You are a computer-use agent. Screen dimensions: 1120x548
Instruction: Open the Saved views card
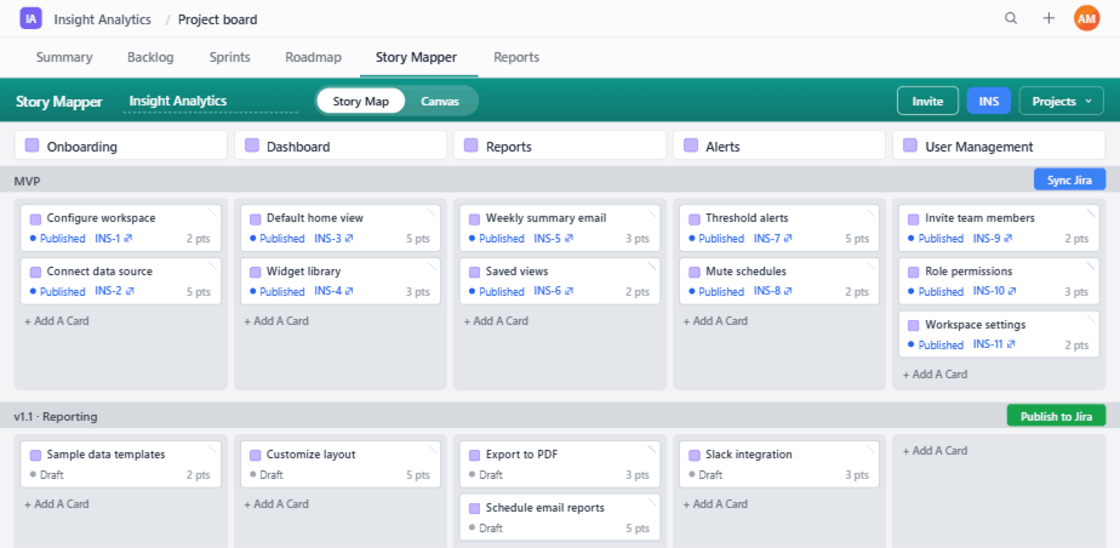(x=560, y=281)
